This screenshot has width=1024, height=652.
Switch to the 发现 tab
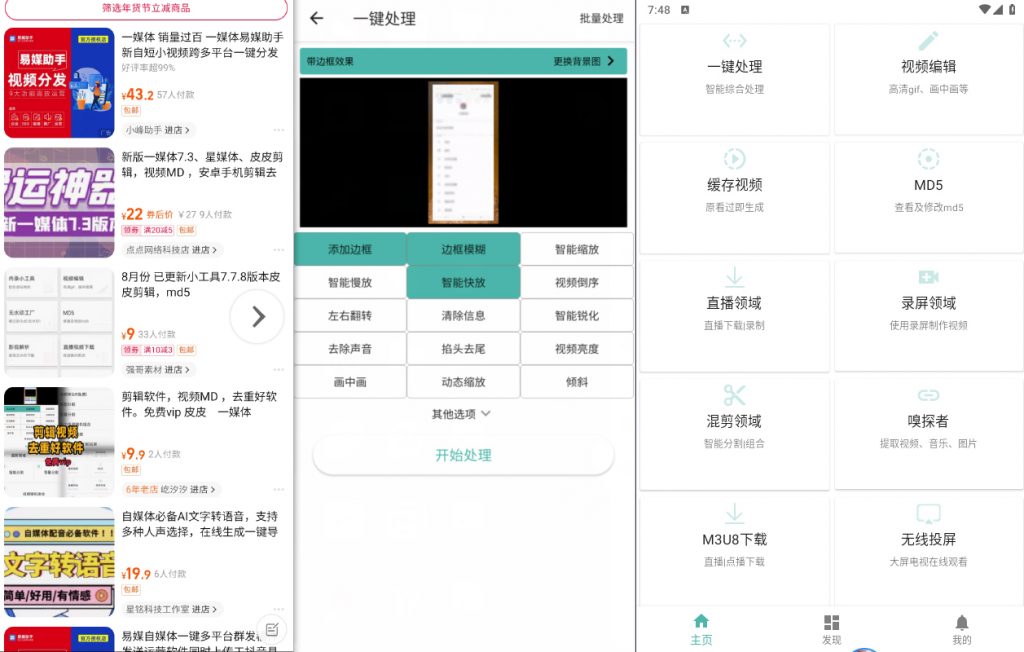(x=830, y=629)
